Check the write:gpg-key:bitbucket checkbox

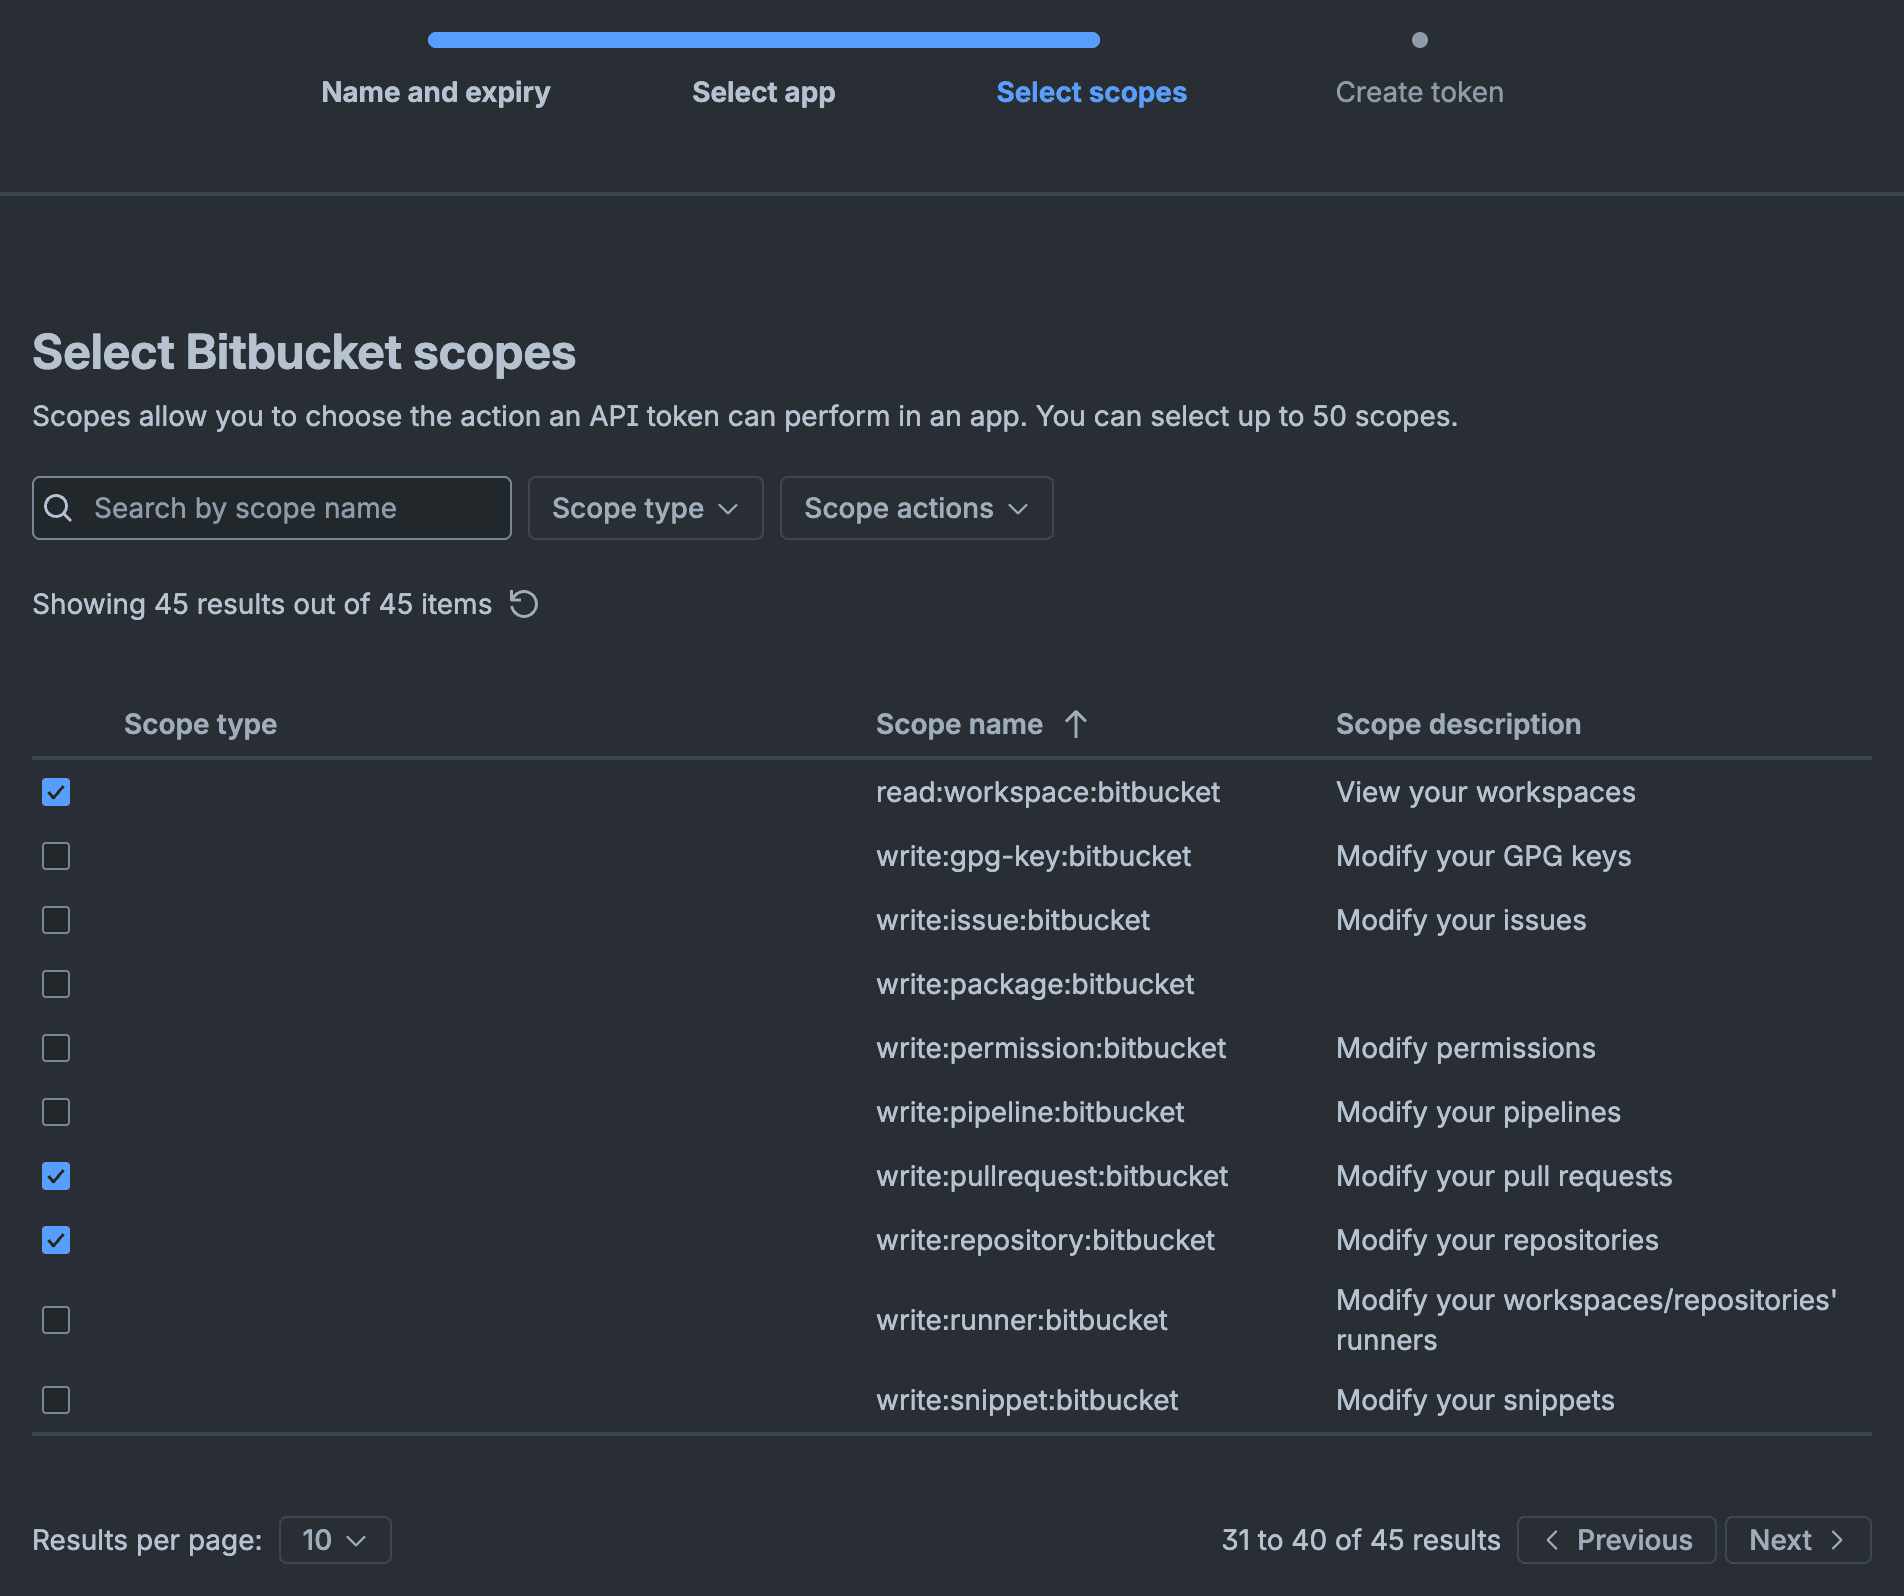pyautogui.click(x=56, y=856)
